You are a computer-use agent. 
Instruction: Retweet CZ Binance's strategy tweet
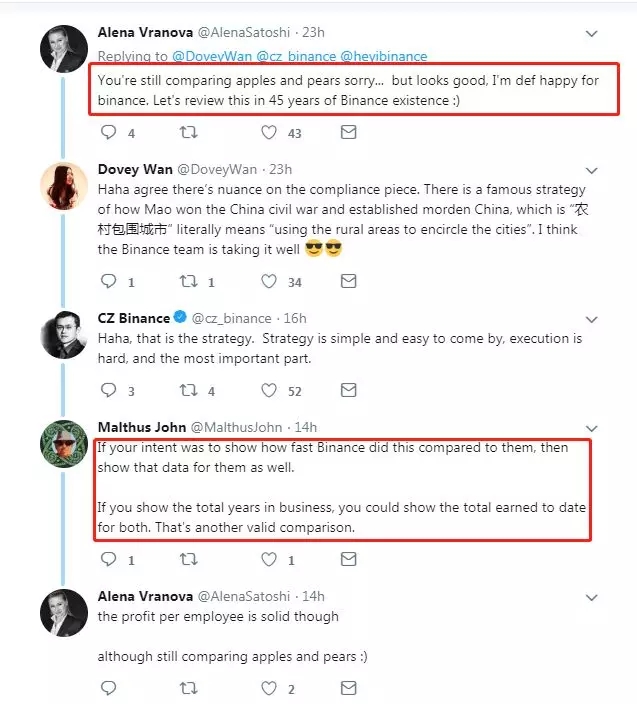(x=187, y=390)
